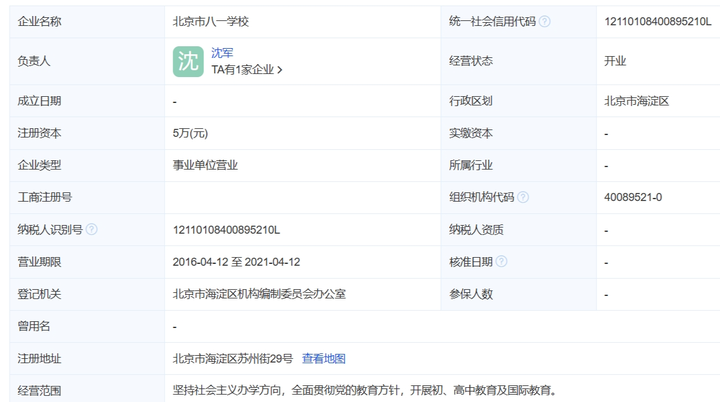This screenshot has height=402, width=720.
Task: Click the help icon beside 核准日期
Action: [501, 261]
